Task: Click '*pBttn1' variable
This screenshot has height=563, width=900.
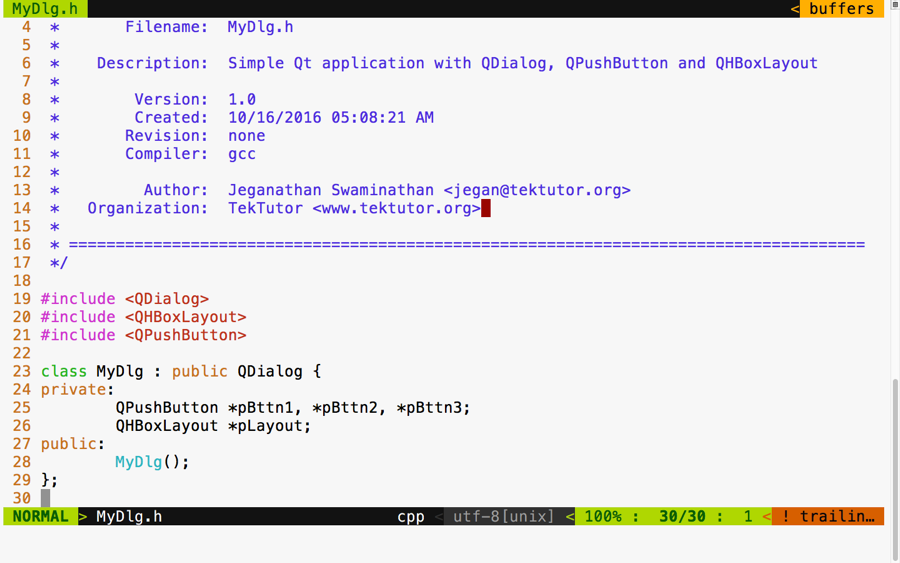Action: coord(261,408)
